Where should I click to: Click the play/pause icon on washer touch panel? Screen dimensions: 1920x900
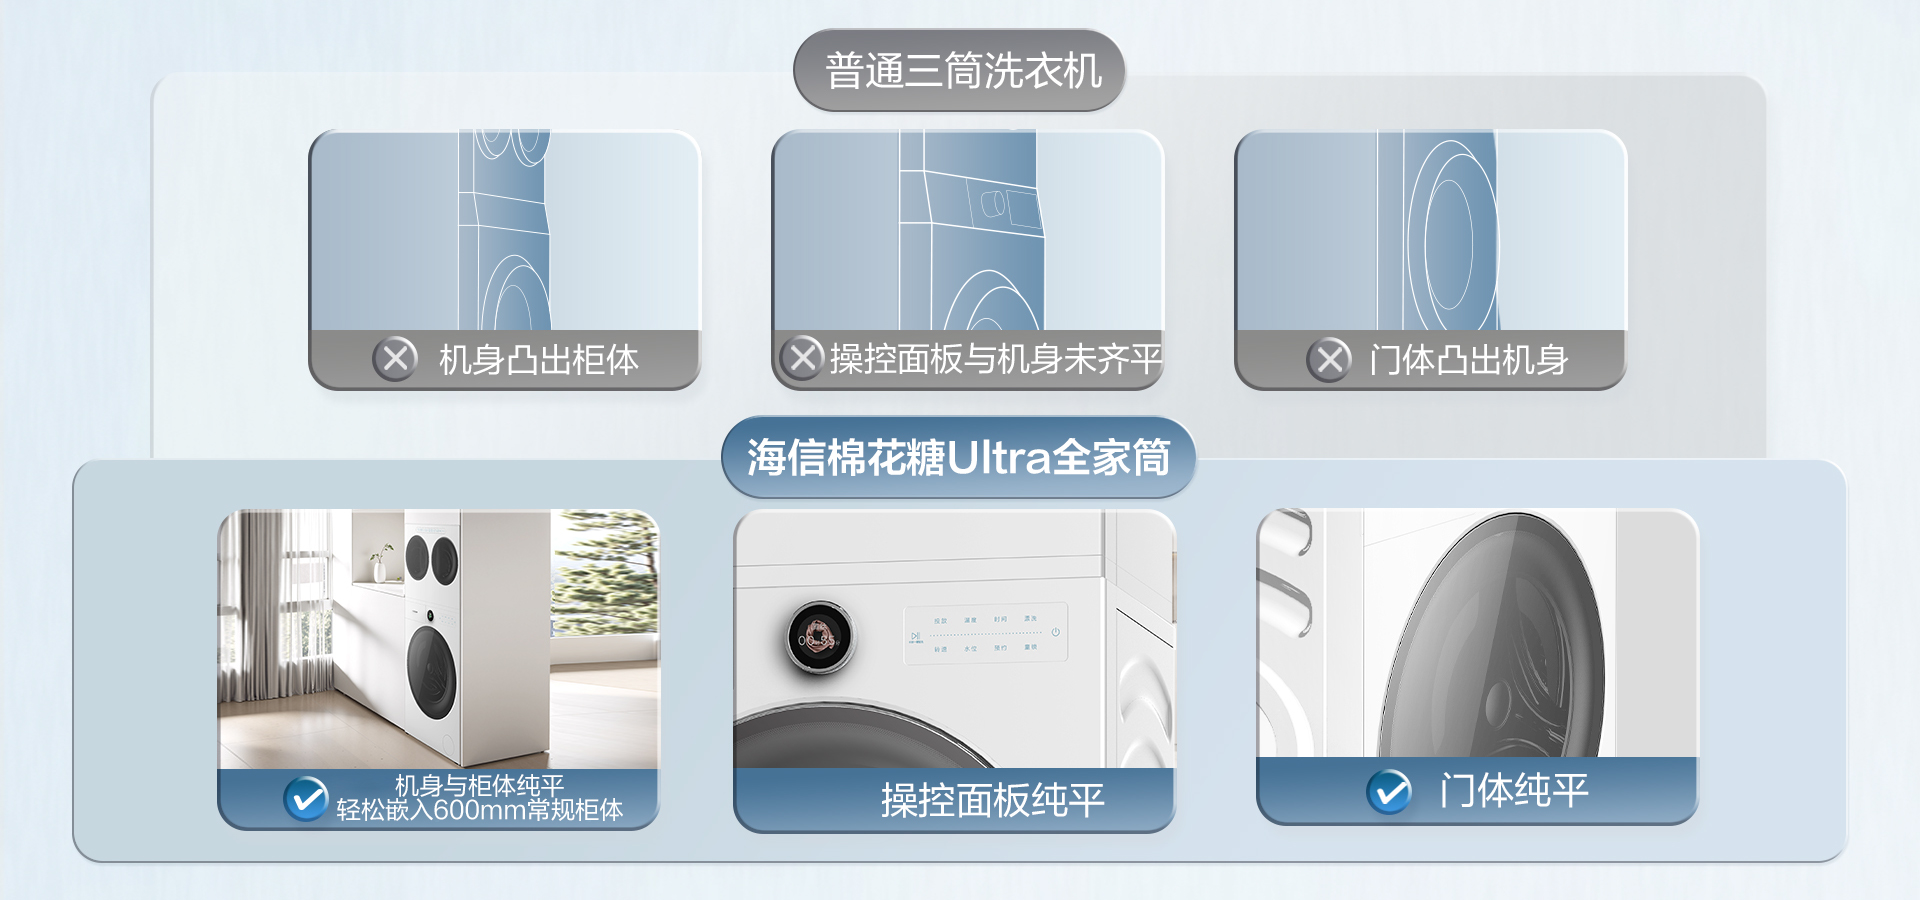915,636
